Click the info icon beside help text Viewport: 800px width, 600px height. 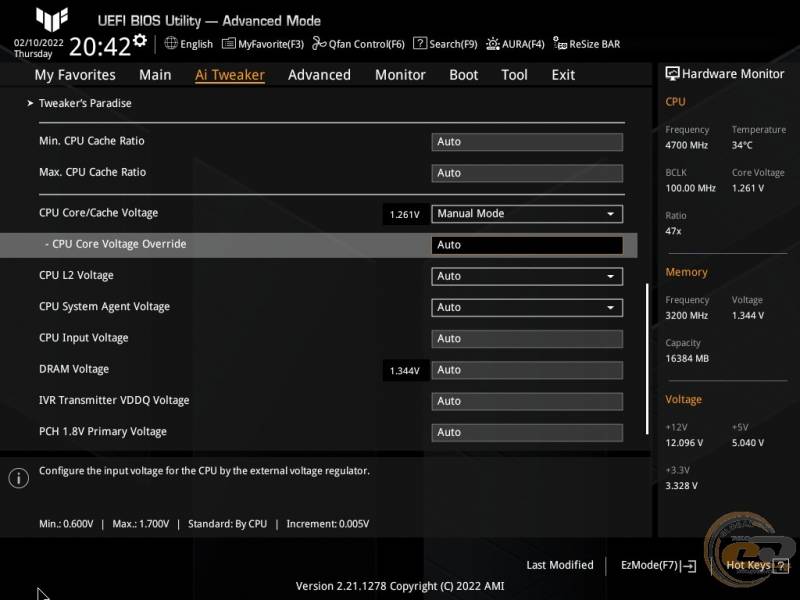19,478
